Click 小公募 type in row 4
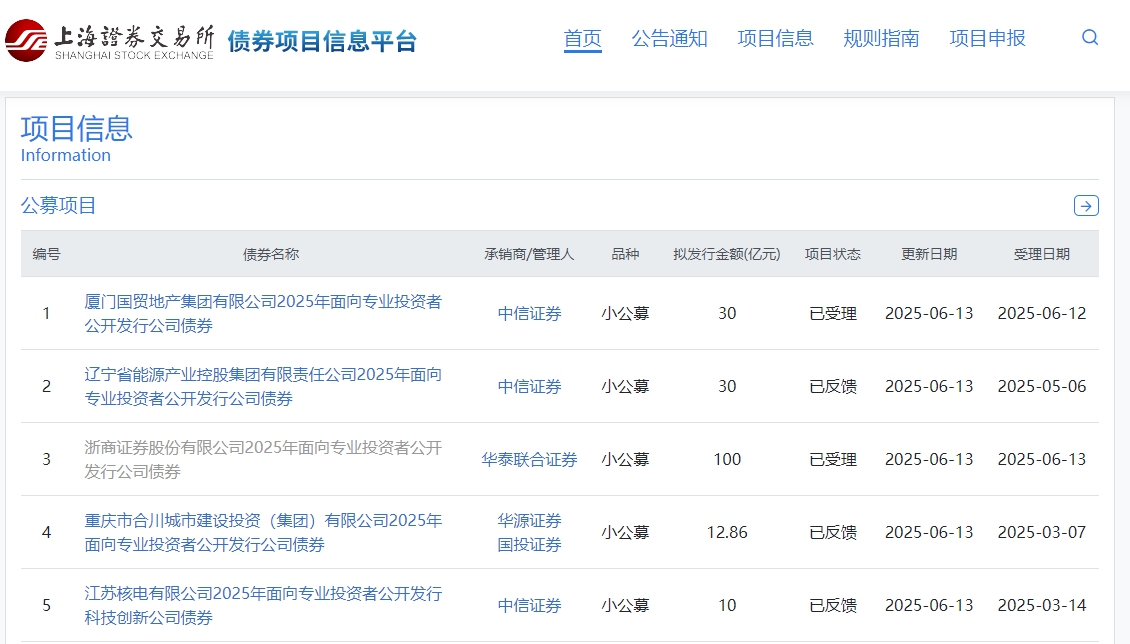Screen dimensions: 1130x644 [x=626, y=532]
